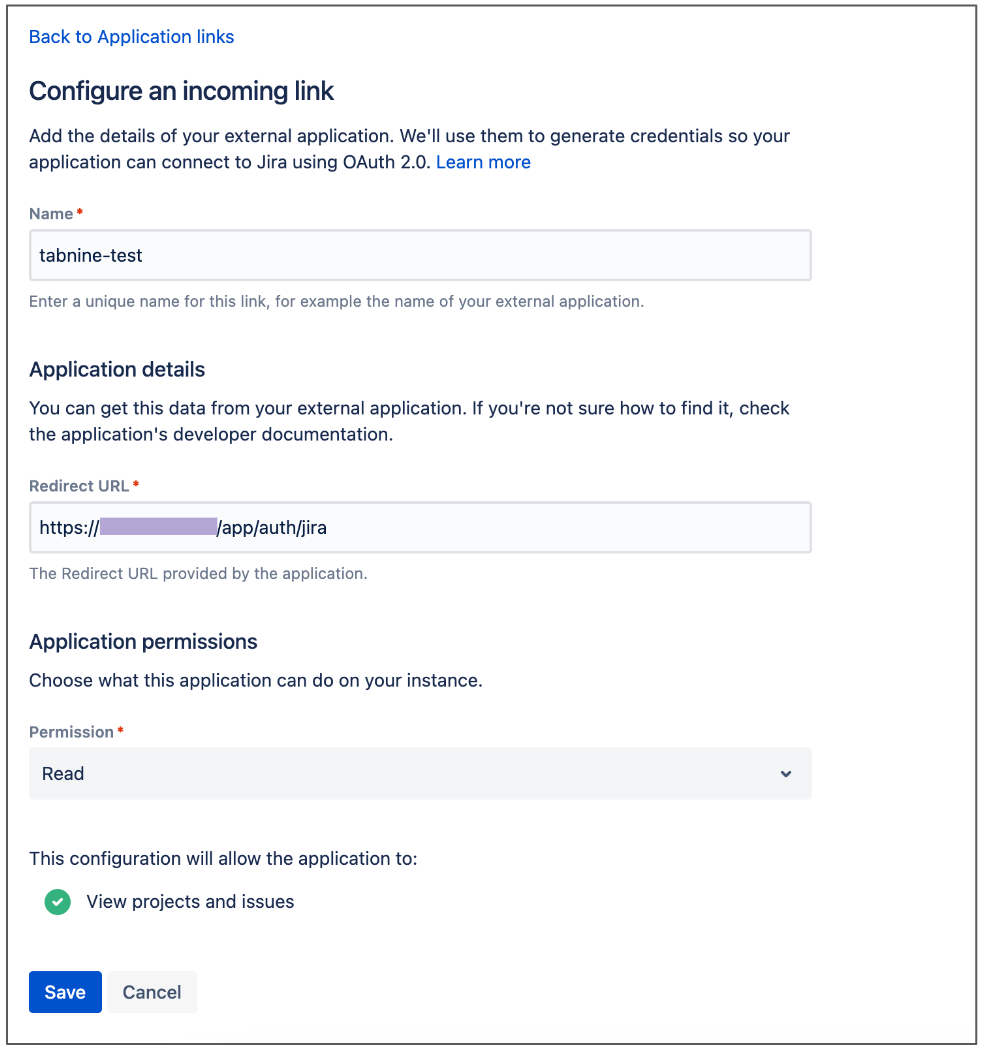Save the incoming link configuration
Viewport: 984px width, 1051px height.
tap(65, 992)
